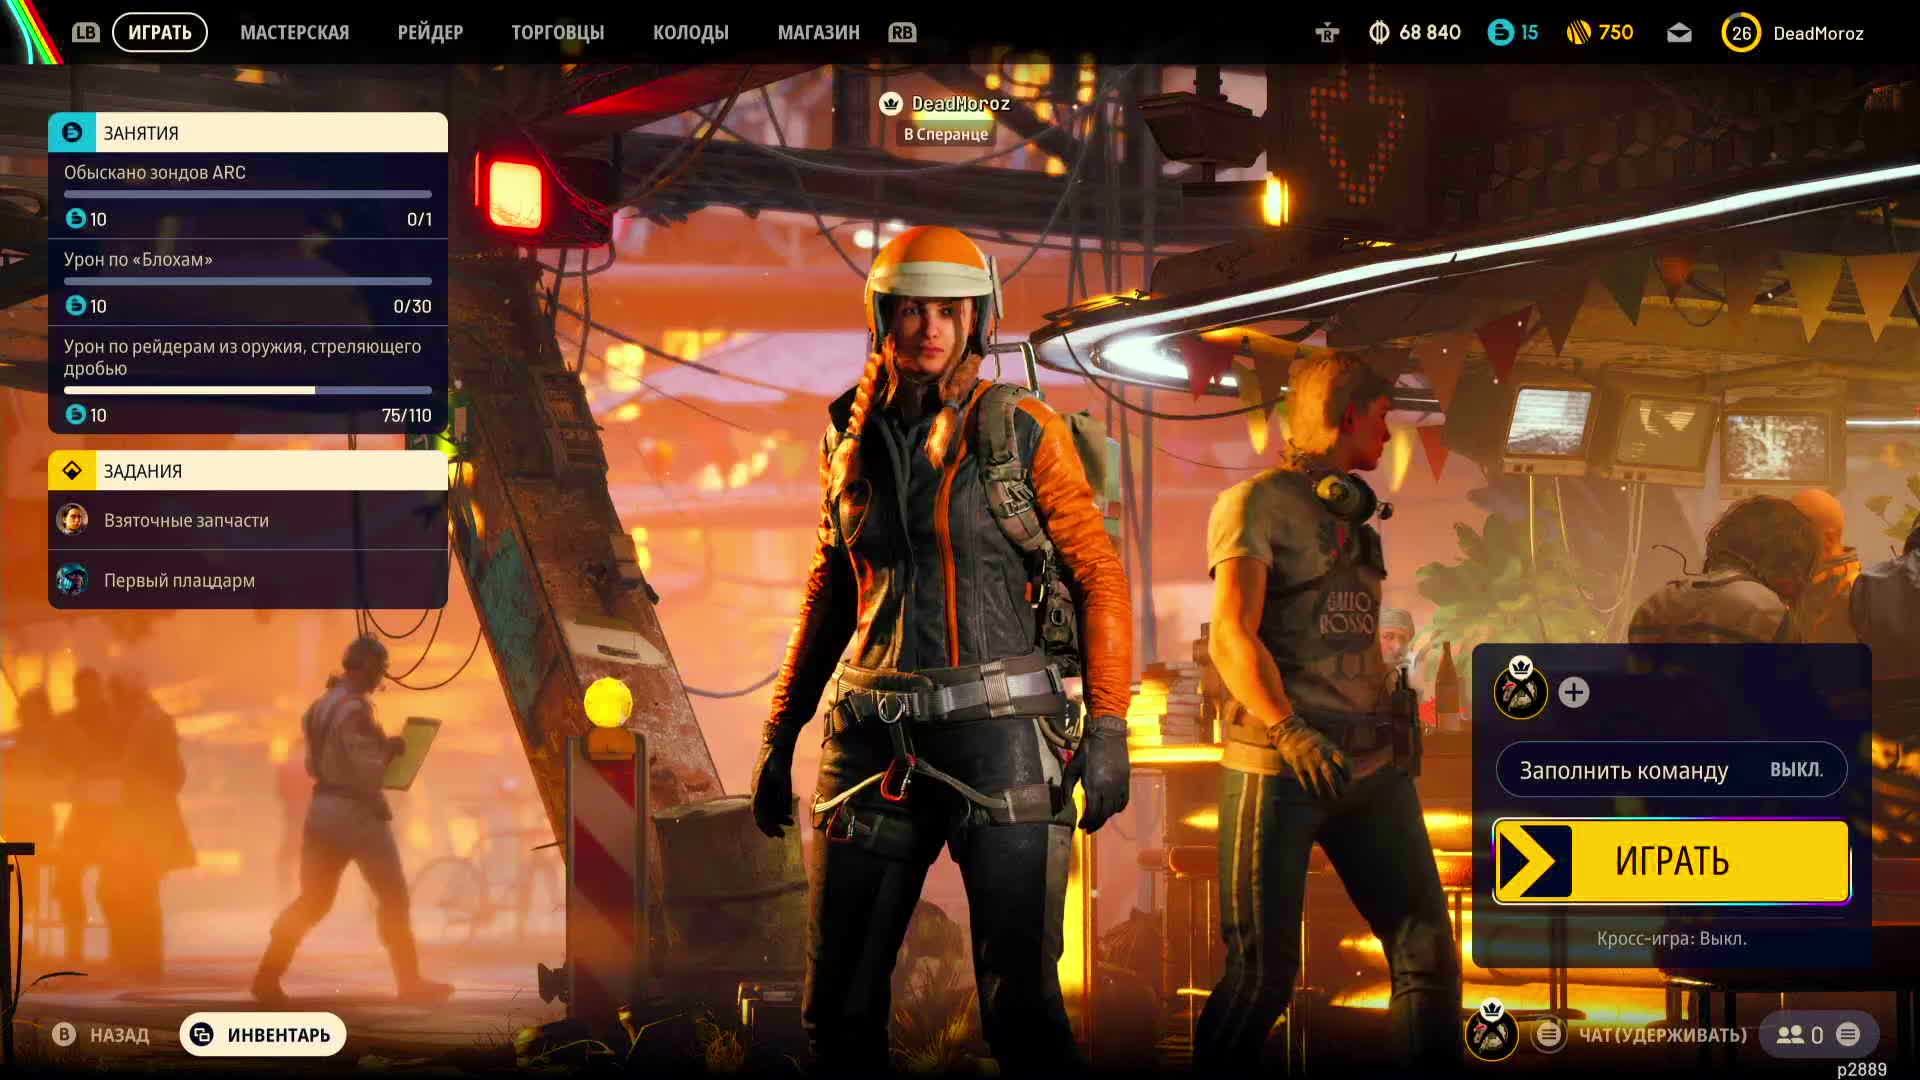This screenshot has height=1080, width=1920.
Task: Open ИНВЕНТАРЬ at the bottom left
Action: [x=263, y=1035]
